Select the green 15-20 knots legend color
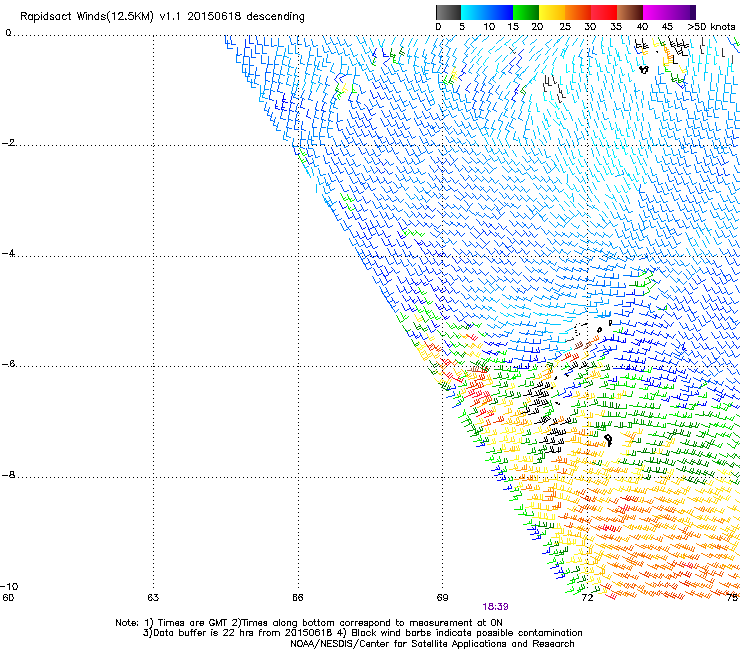The width and height of the screenshot is (740, 650). click(526, 12)
